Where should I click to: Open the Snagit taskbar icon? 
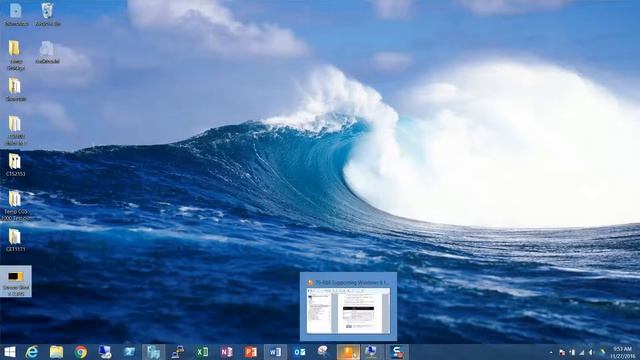pos(397,352)
